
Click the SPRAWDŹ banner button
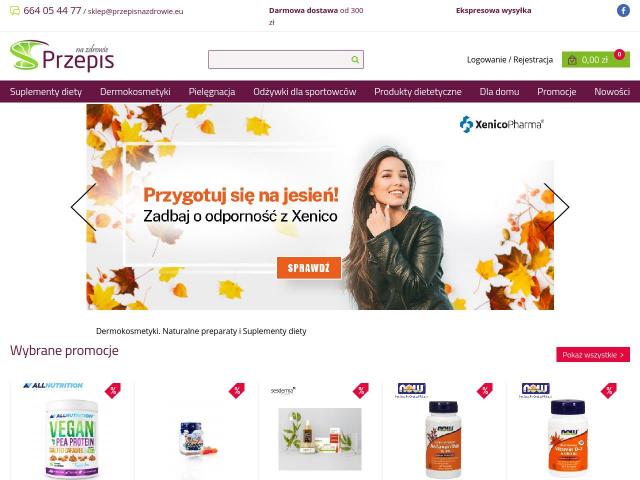click(x=309, y=268)
